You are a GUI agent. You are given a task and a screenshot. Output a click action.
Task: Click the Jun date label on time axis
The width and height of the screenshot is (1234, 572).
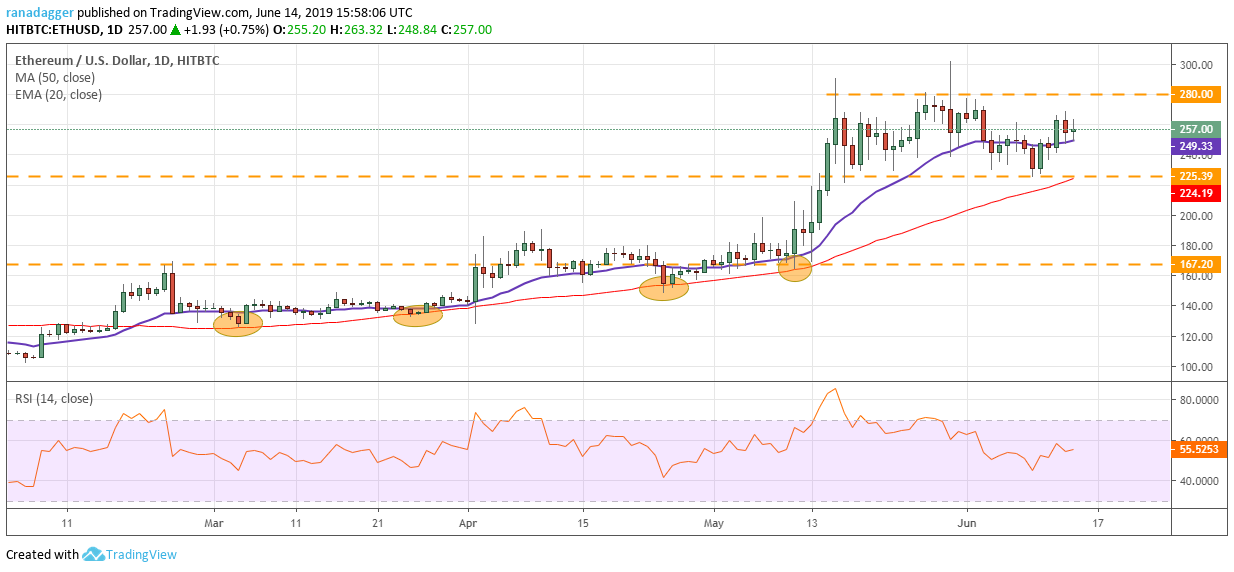[967, 522]
